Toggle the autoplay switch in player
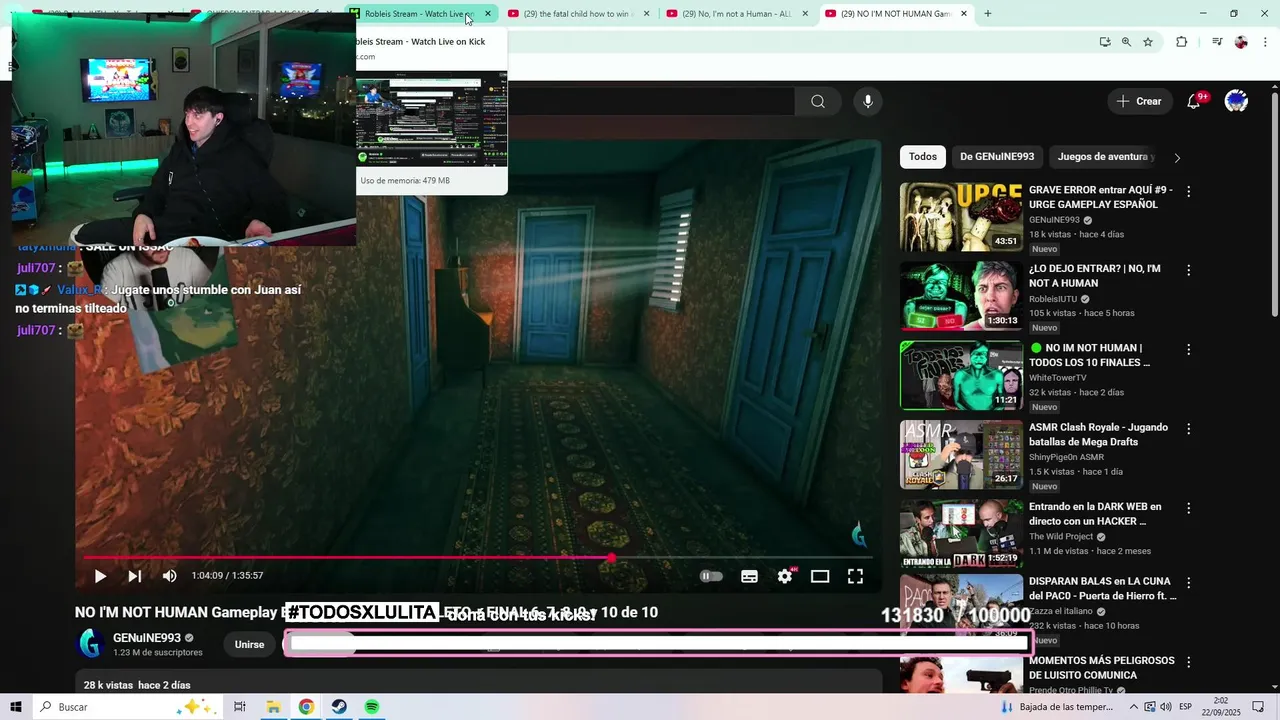This screenshot has height=720, width=1280. tap(711, 576)
